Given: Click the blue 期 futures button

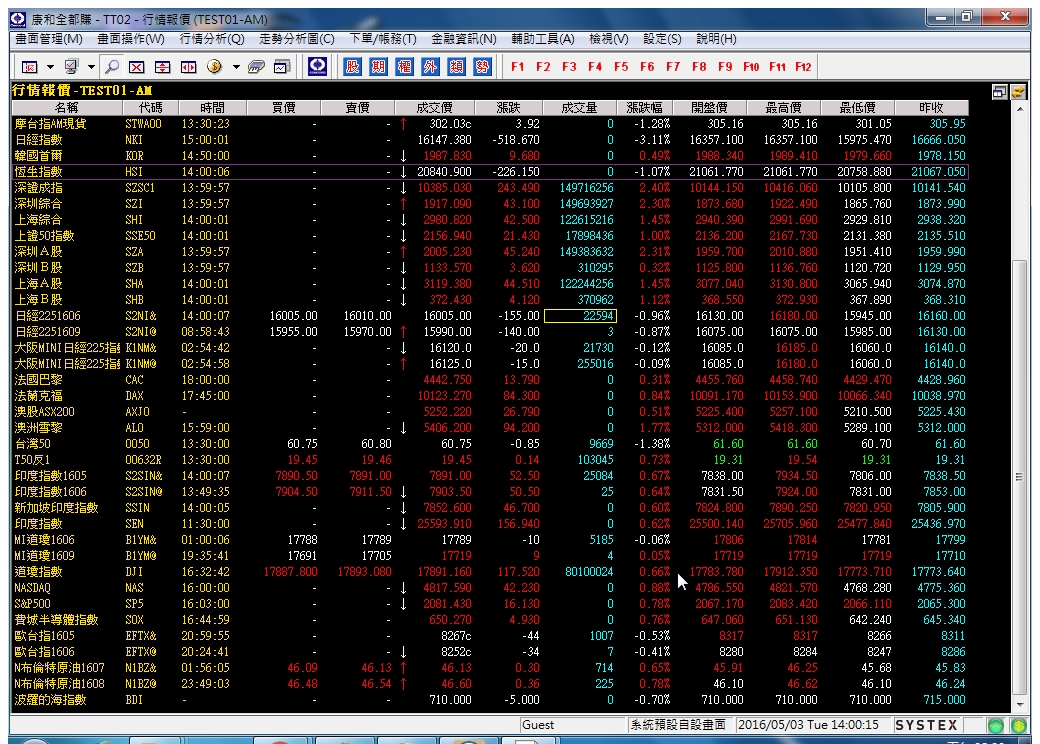Looking at the screenshot, I should [x=379, y=66].
